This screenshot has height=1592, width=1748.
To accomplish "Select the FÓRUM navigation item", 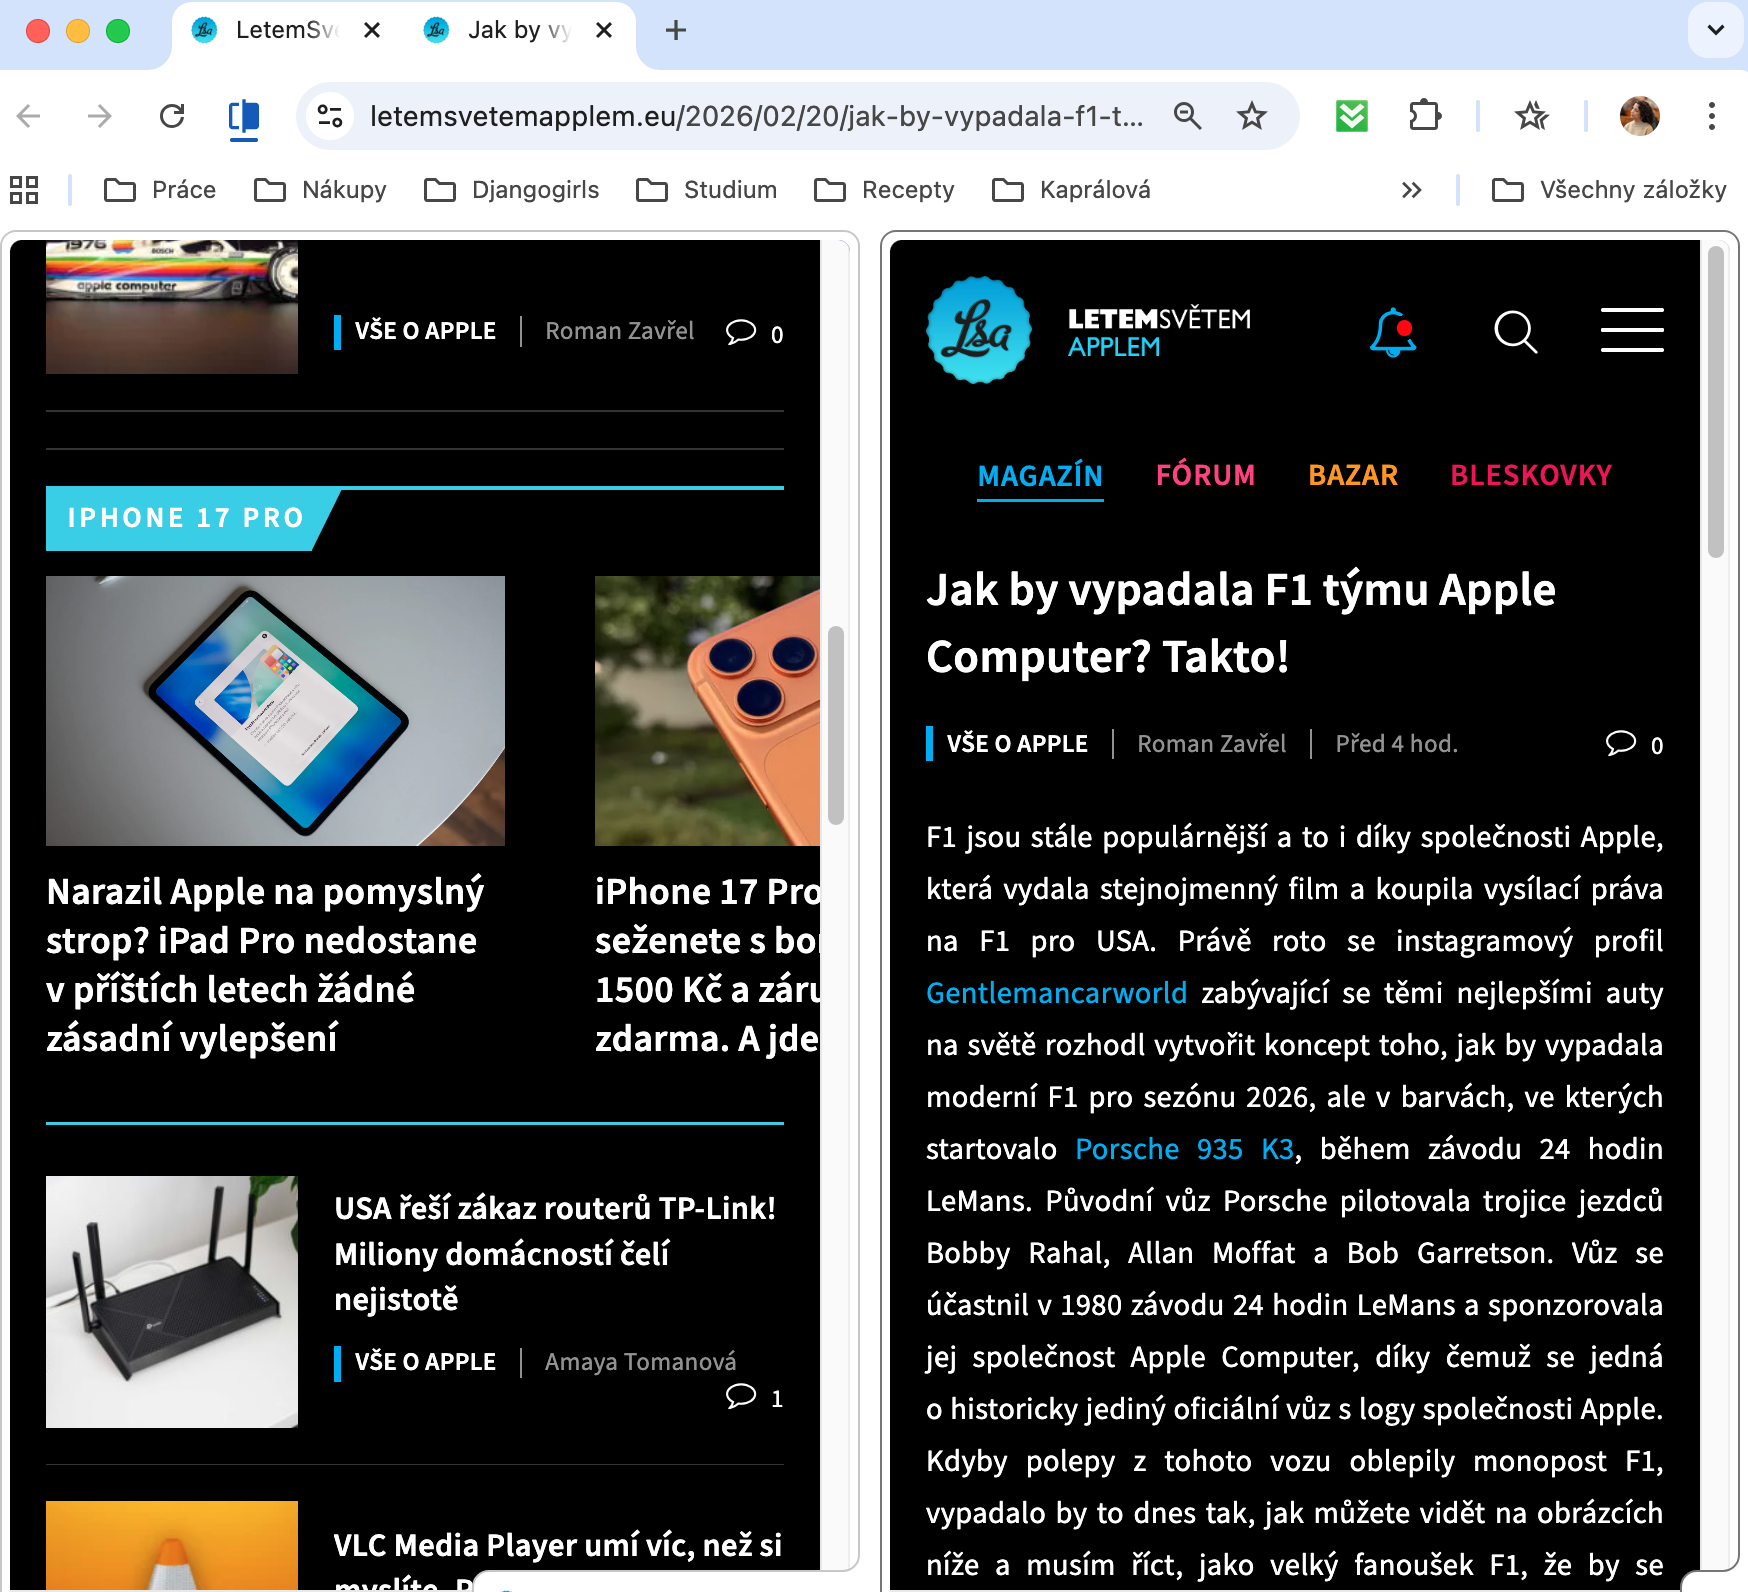I will (1205, 475).
